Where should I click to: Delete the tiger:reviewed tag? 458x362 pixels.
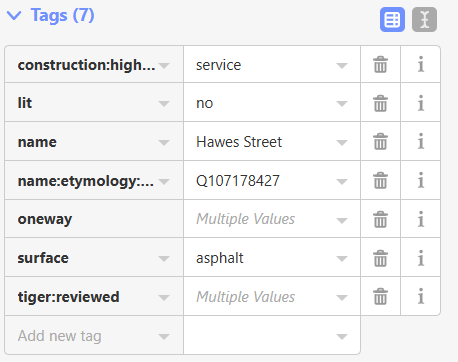pos(380,296)
